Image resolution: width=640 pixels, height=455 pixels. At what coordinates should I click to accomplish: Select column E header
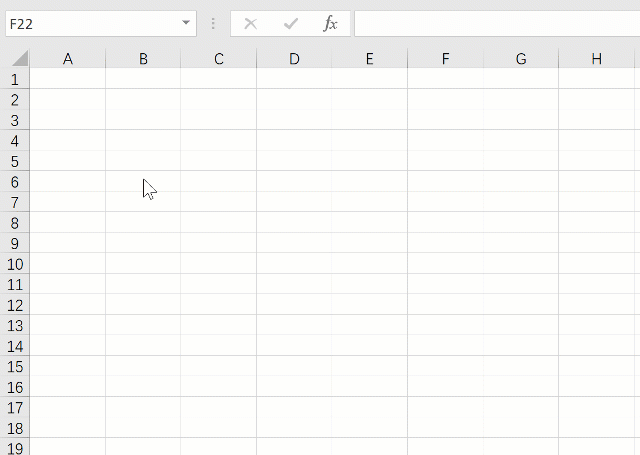(x=369, y=59)
